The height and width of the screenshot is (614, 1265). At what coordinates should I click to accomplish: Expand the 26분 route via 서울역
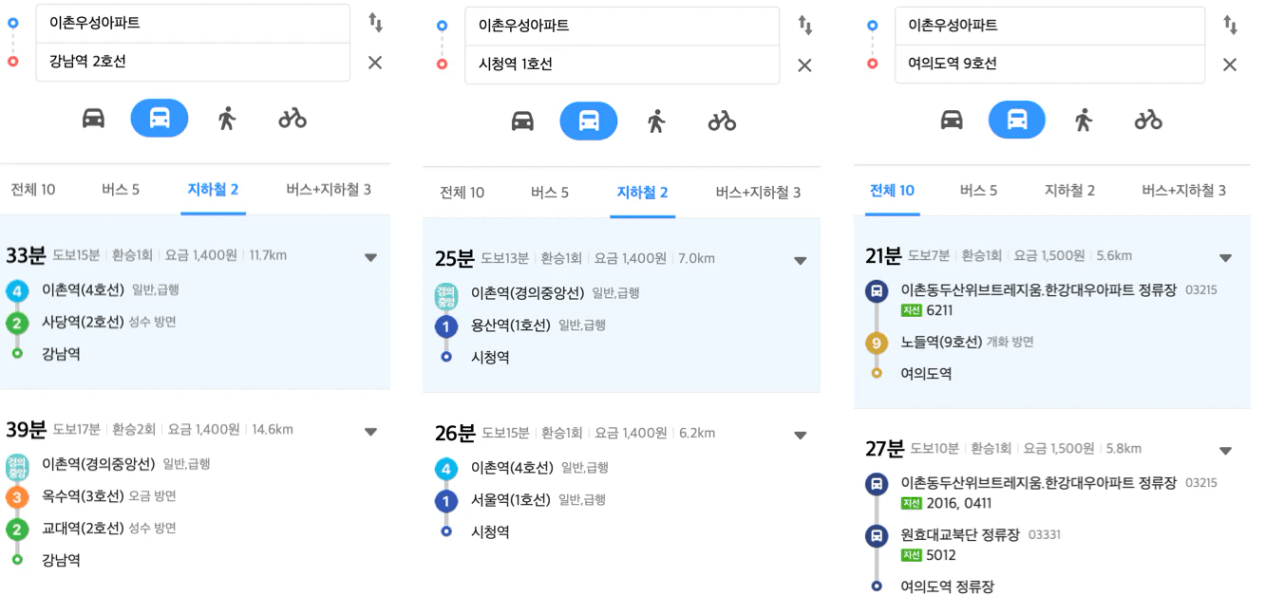point(800,435)
